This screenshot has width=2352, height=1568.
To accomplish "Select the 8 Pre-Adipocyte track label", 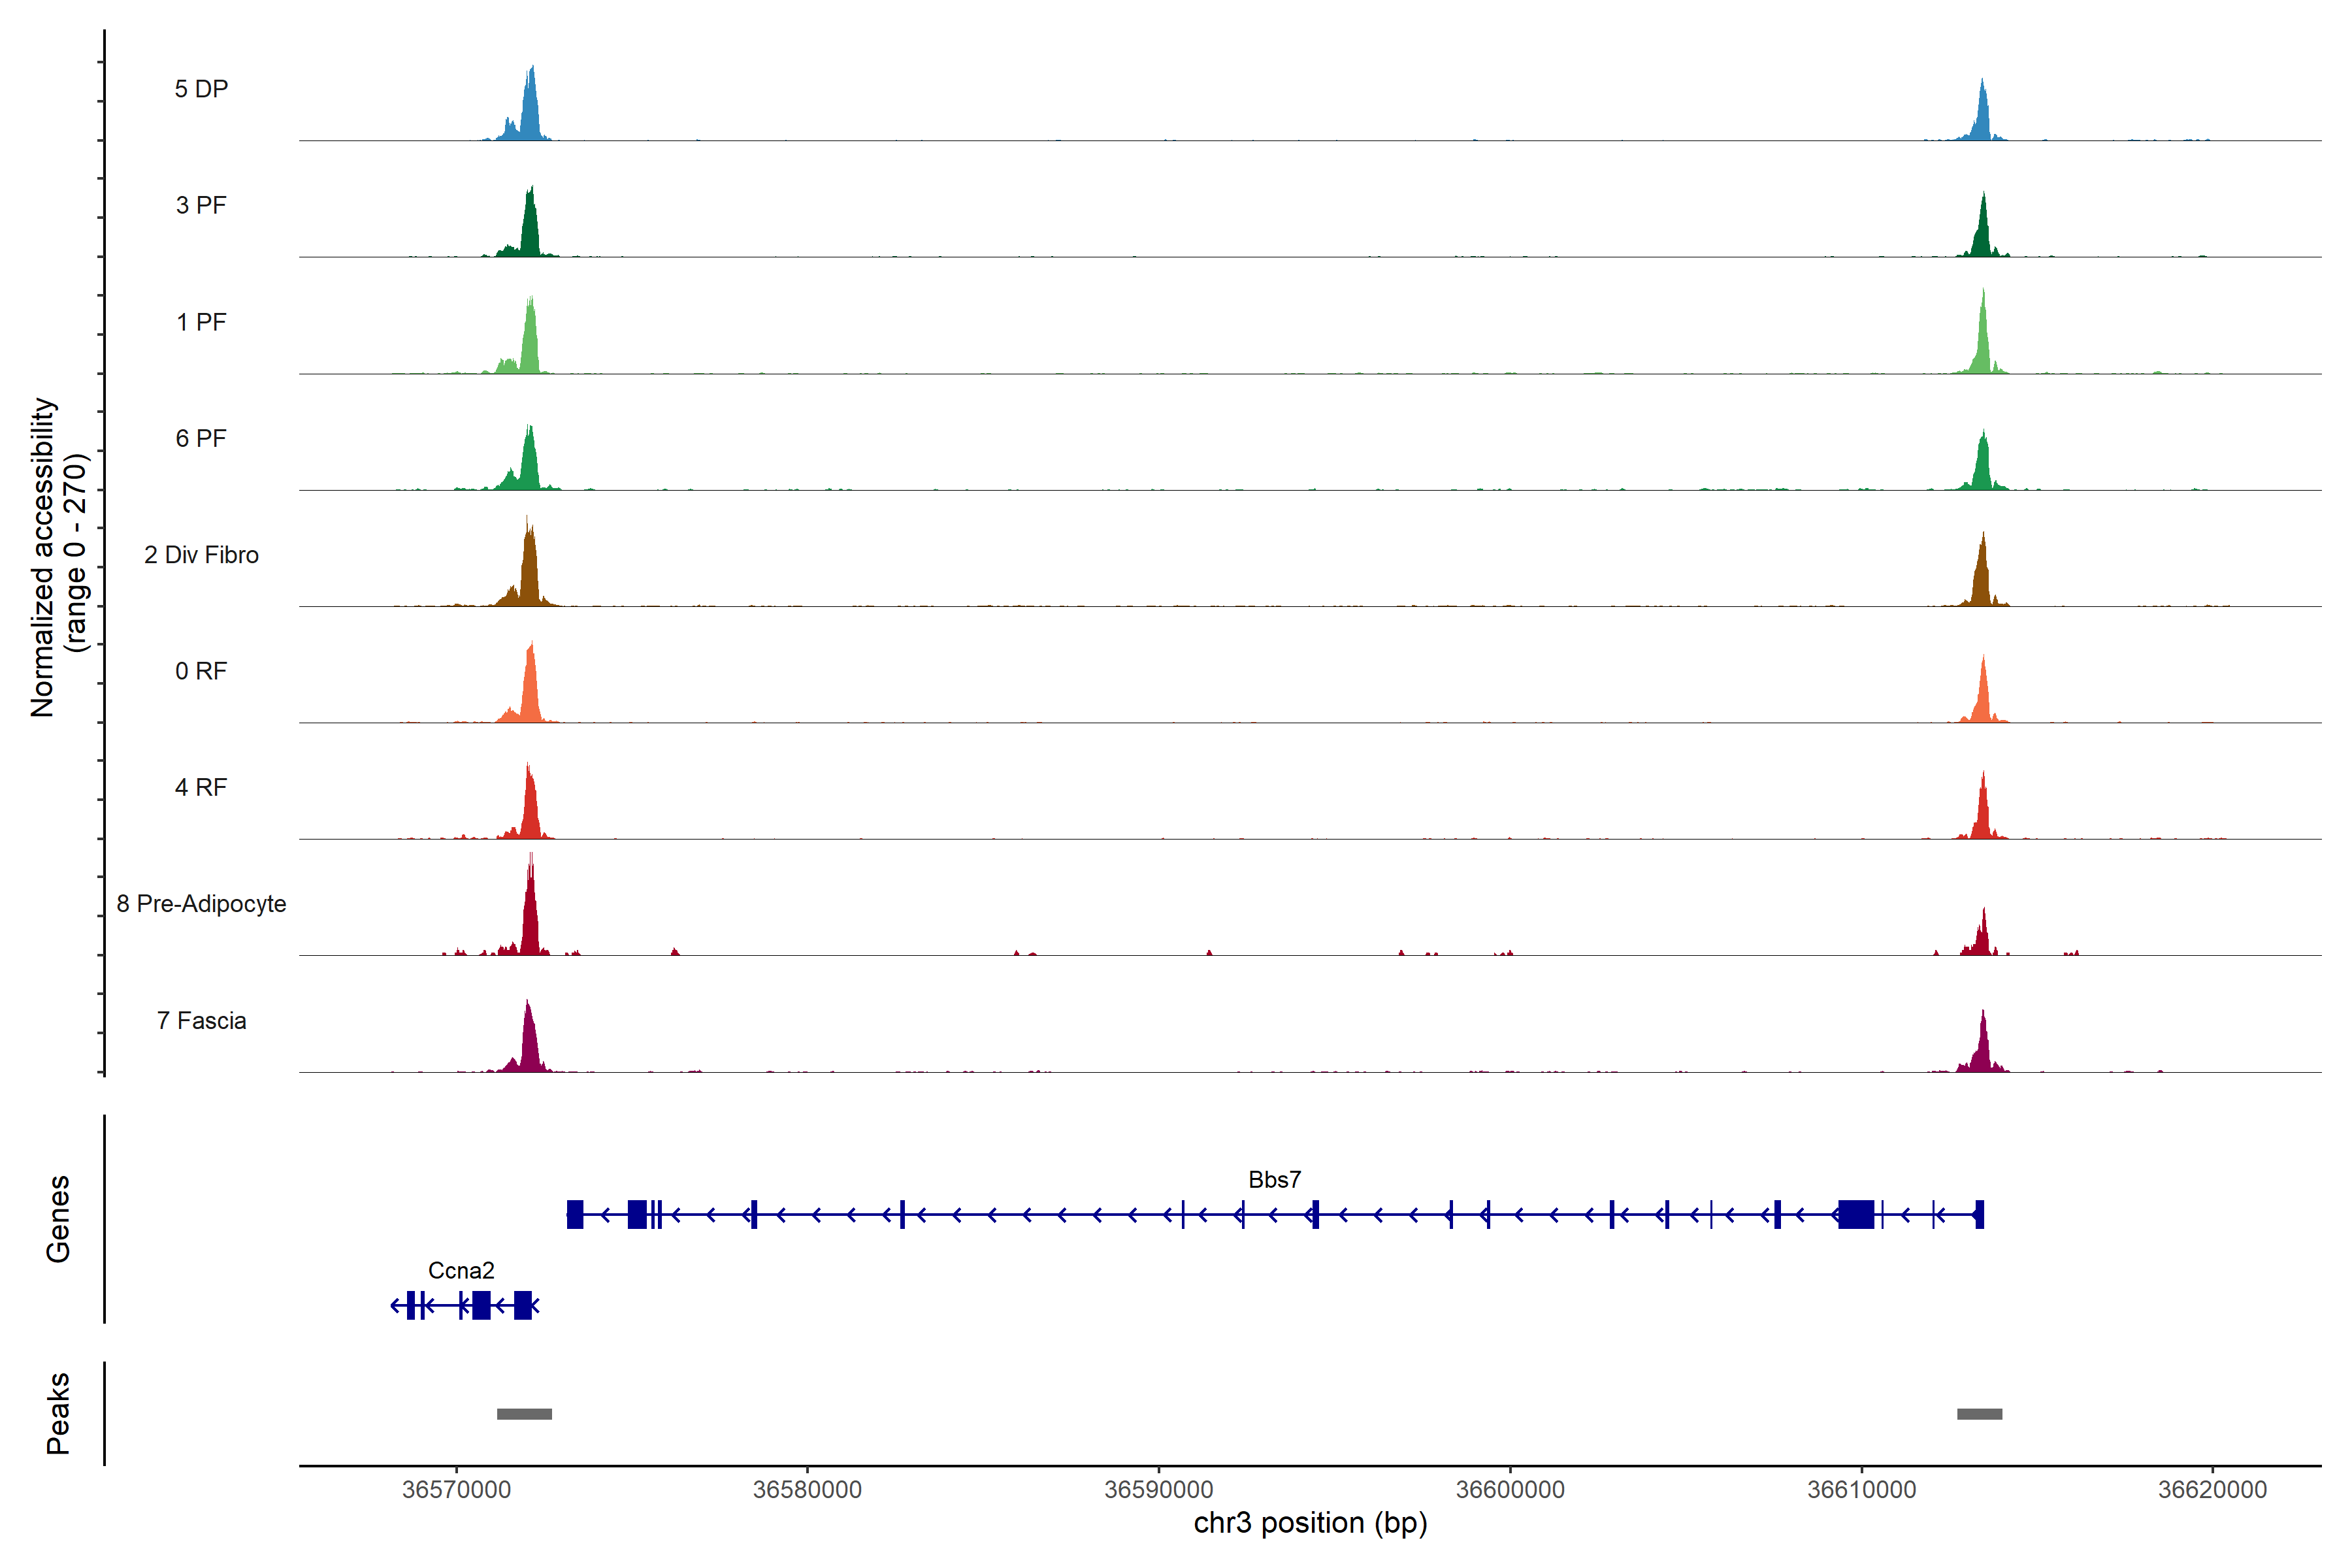I will (x=201, y=904).
